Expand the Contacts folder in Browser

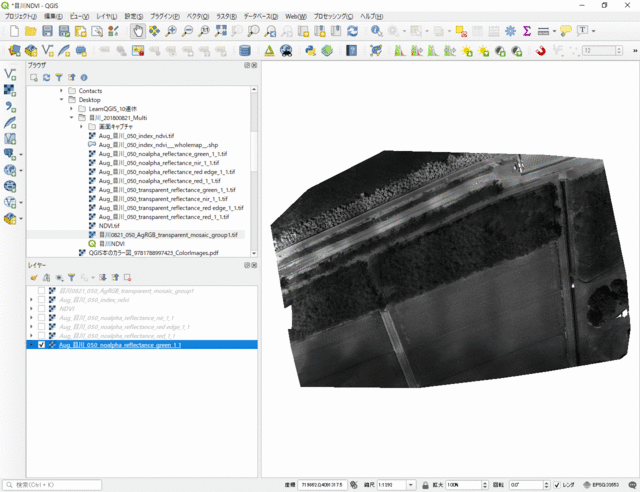tap(61, 91)
